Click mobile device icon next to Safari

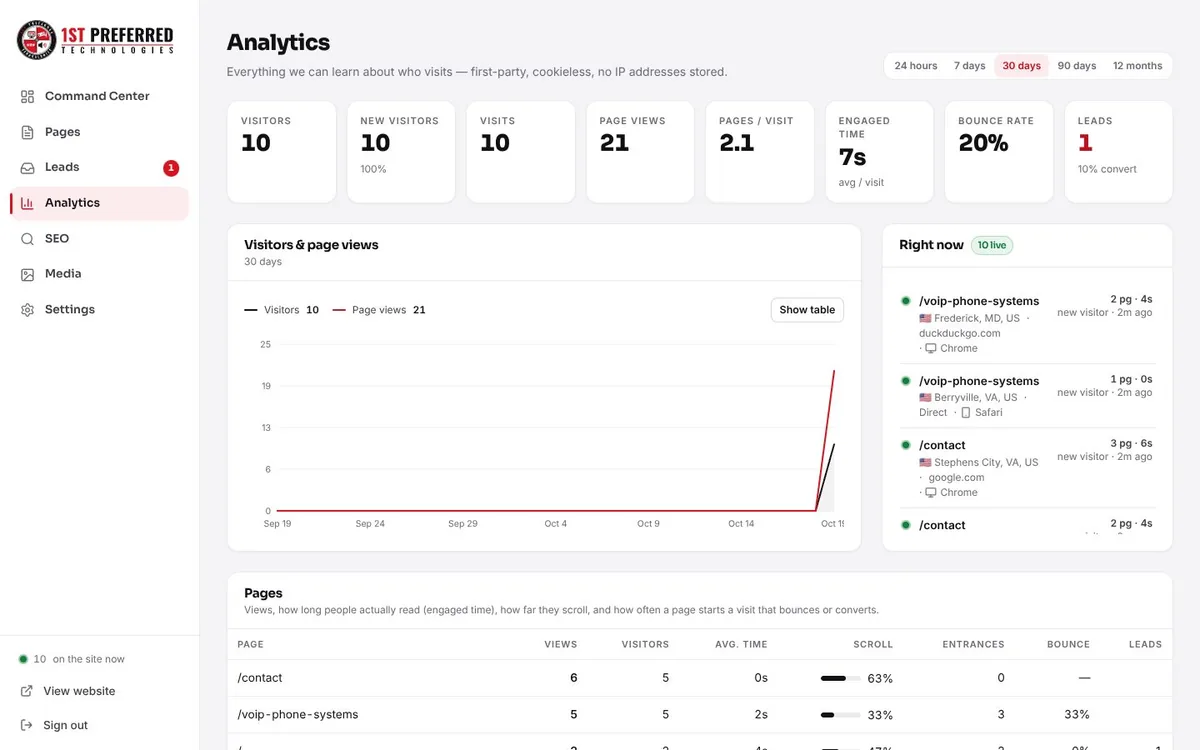click(966, 412)
